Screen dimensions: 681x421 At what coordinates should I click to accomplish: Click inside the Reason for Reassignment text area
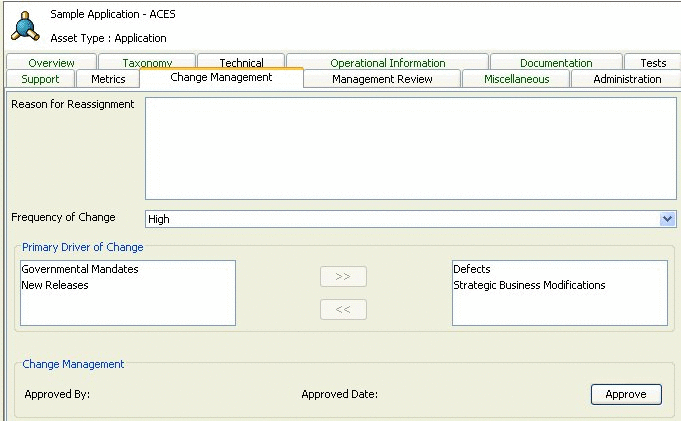(x=410, y=148)
